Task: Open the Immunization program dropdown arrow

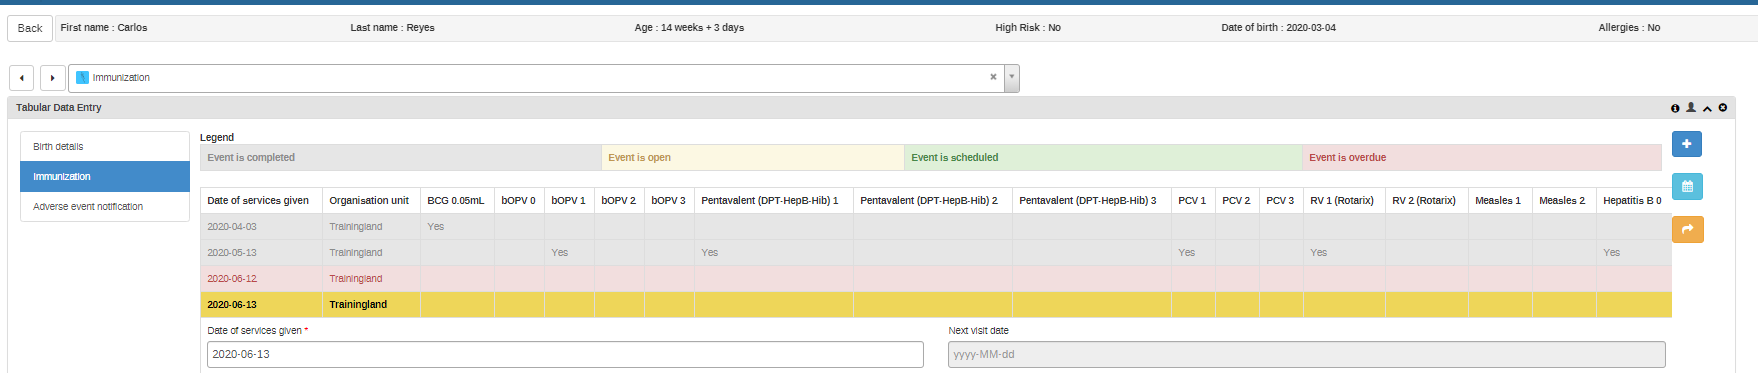Action: [x=1012, y=78]
